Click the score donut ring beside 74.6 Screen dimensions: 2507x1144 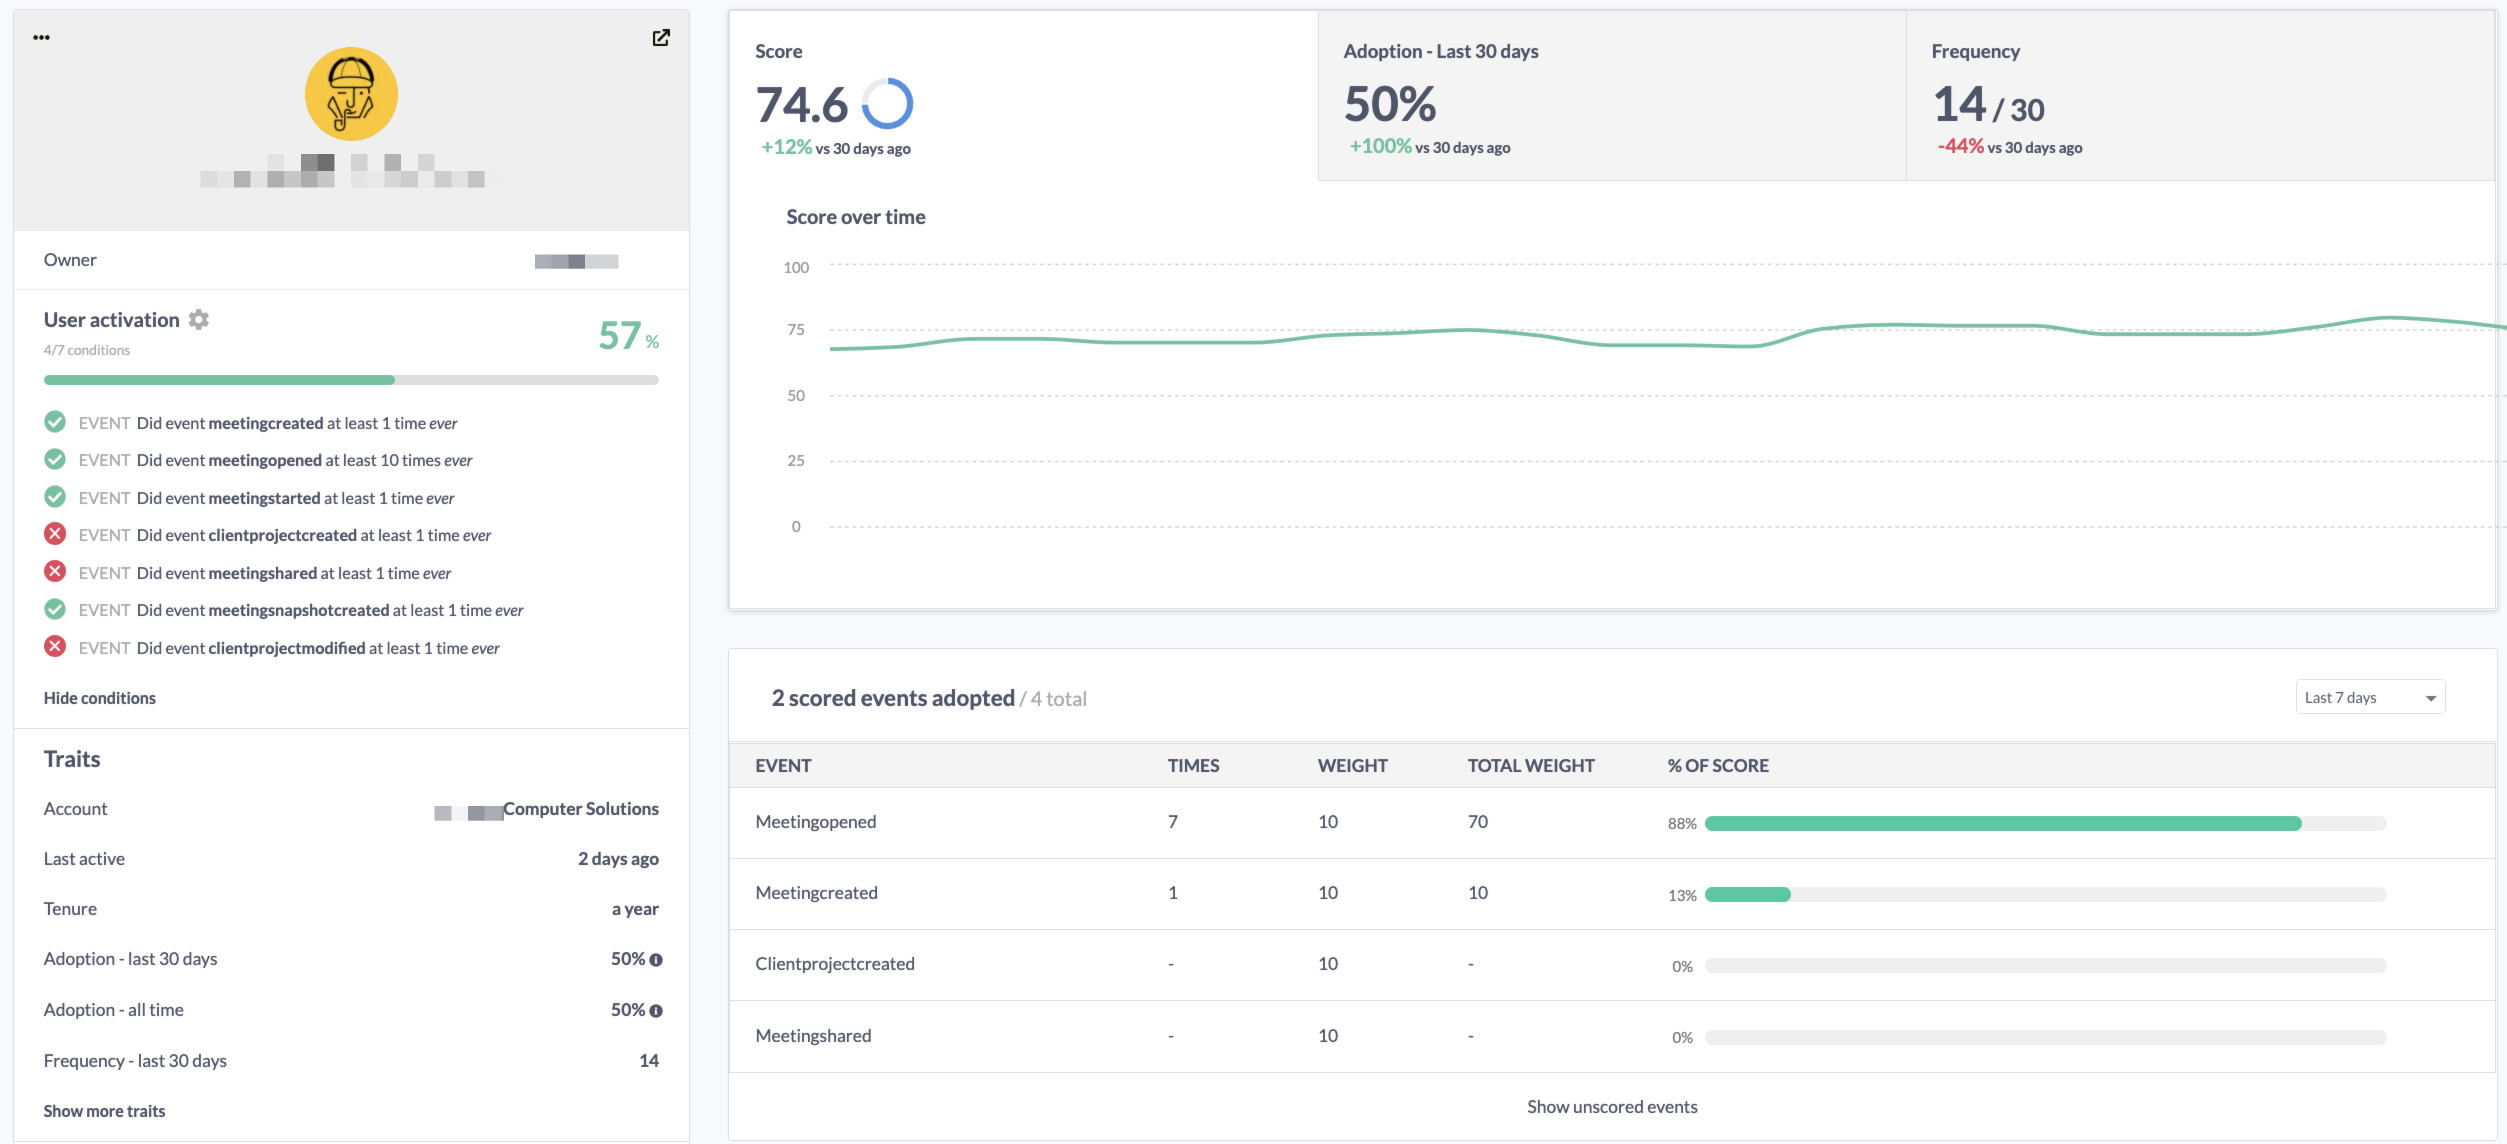(887, 104)
